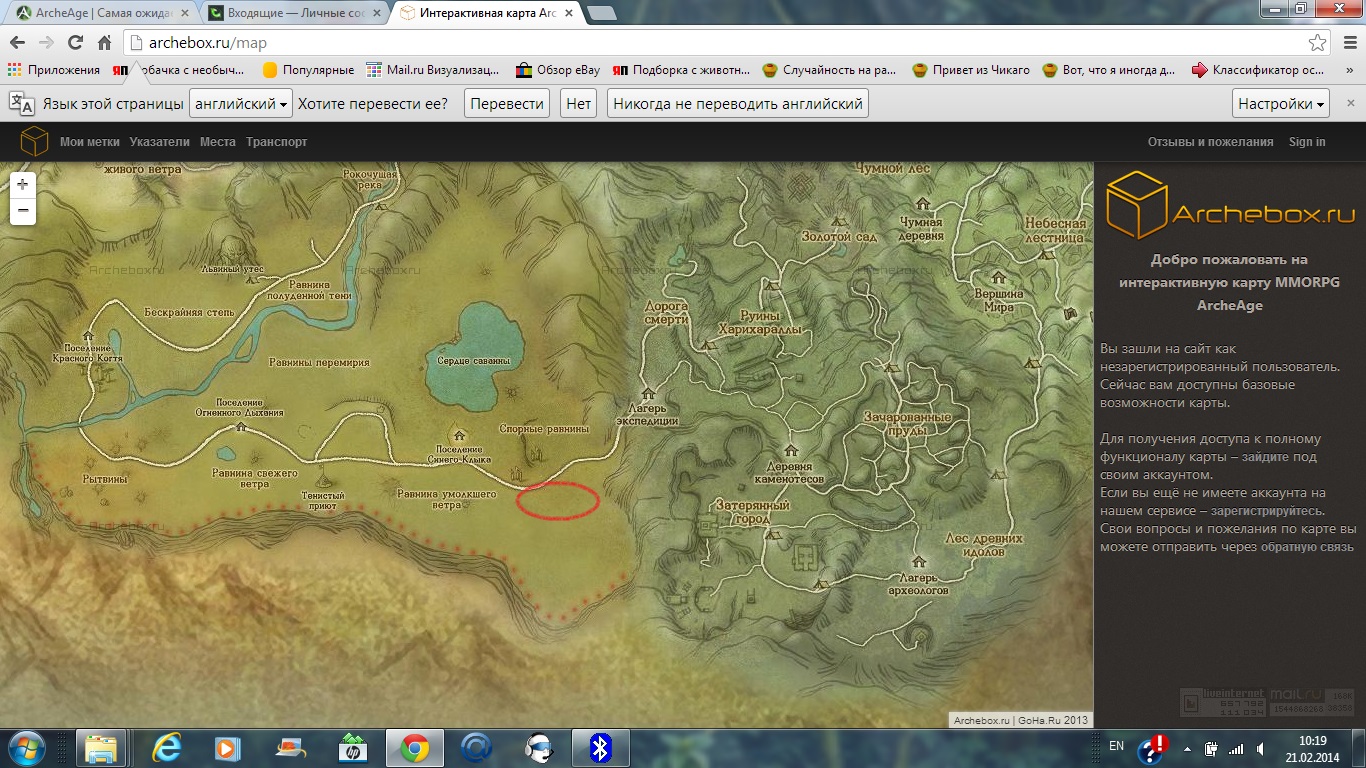This screenshot has width=1366, height=768.
Task: Click the Chrome taskbar icon
Action: click(x=414, y=748)
